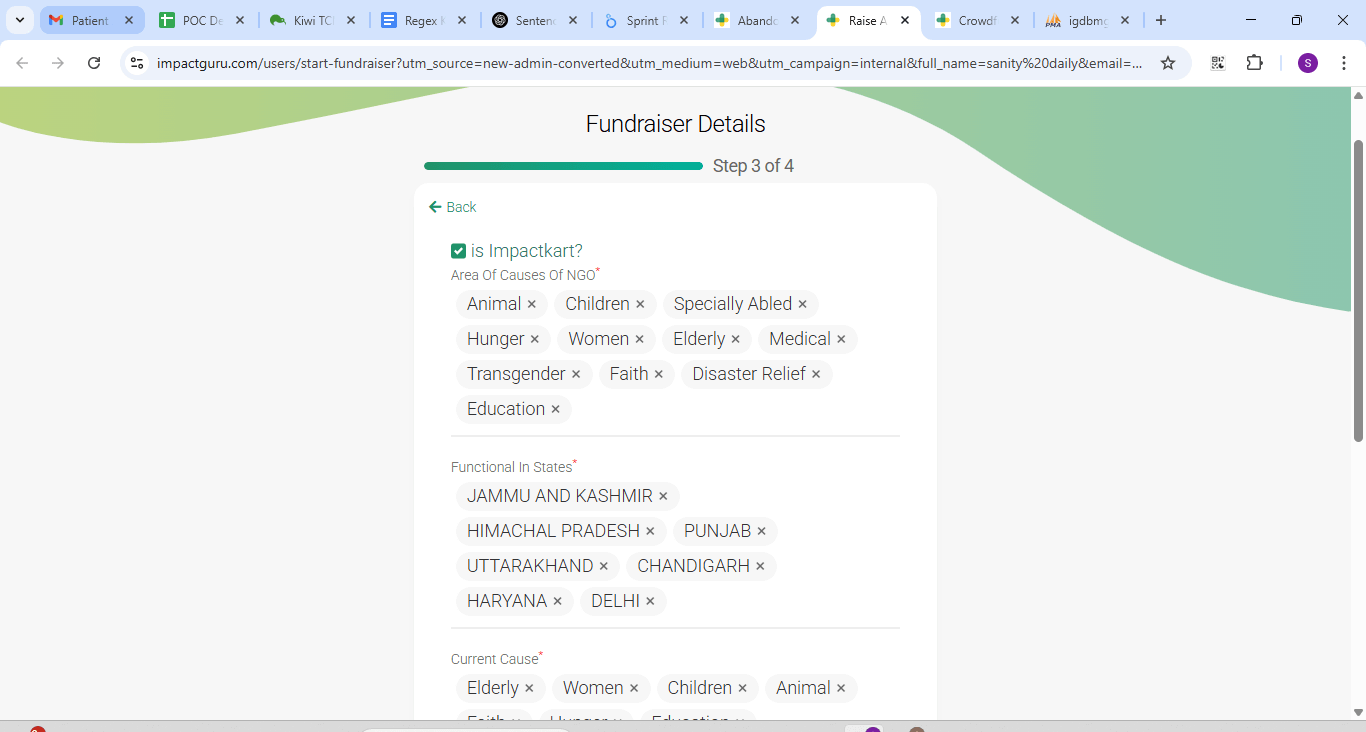Bookmark this page with star icon
Viewport: 1366px width, 732px height.
click(x=1167, y=63)
